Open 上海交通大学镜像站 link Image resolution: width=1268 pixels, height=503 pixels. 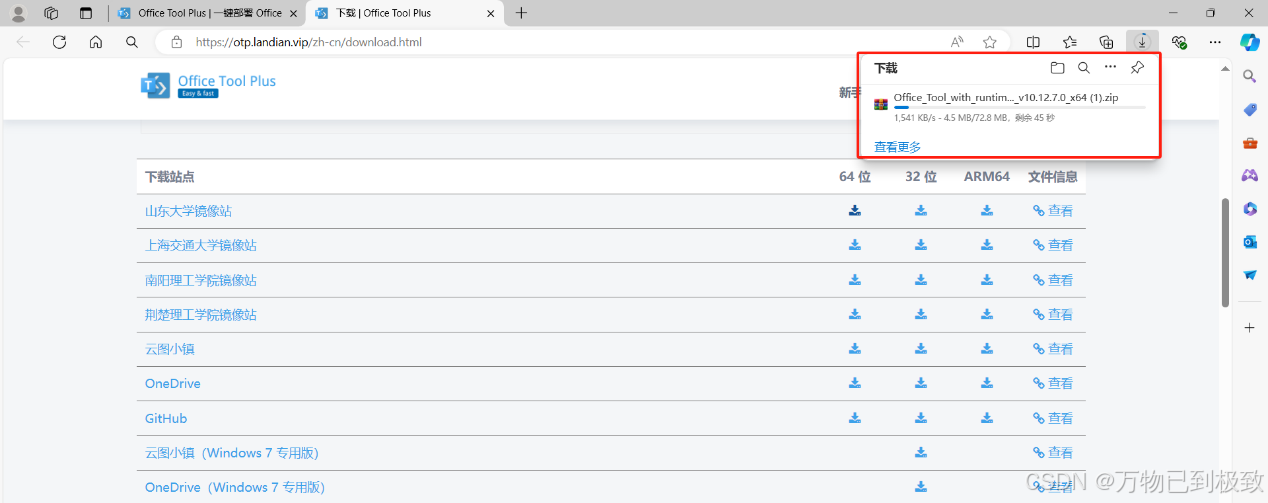click(x=201, y=245)
